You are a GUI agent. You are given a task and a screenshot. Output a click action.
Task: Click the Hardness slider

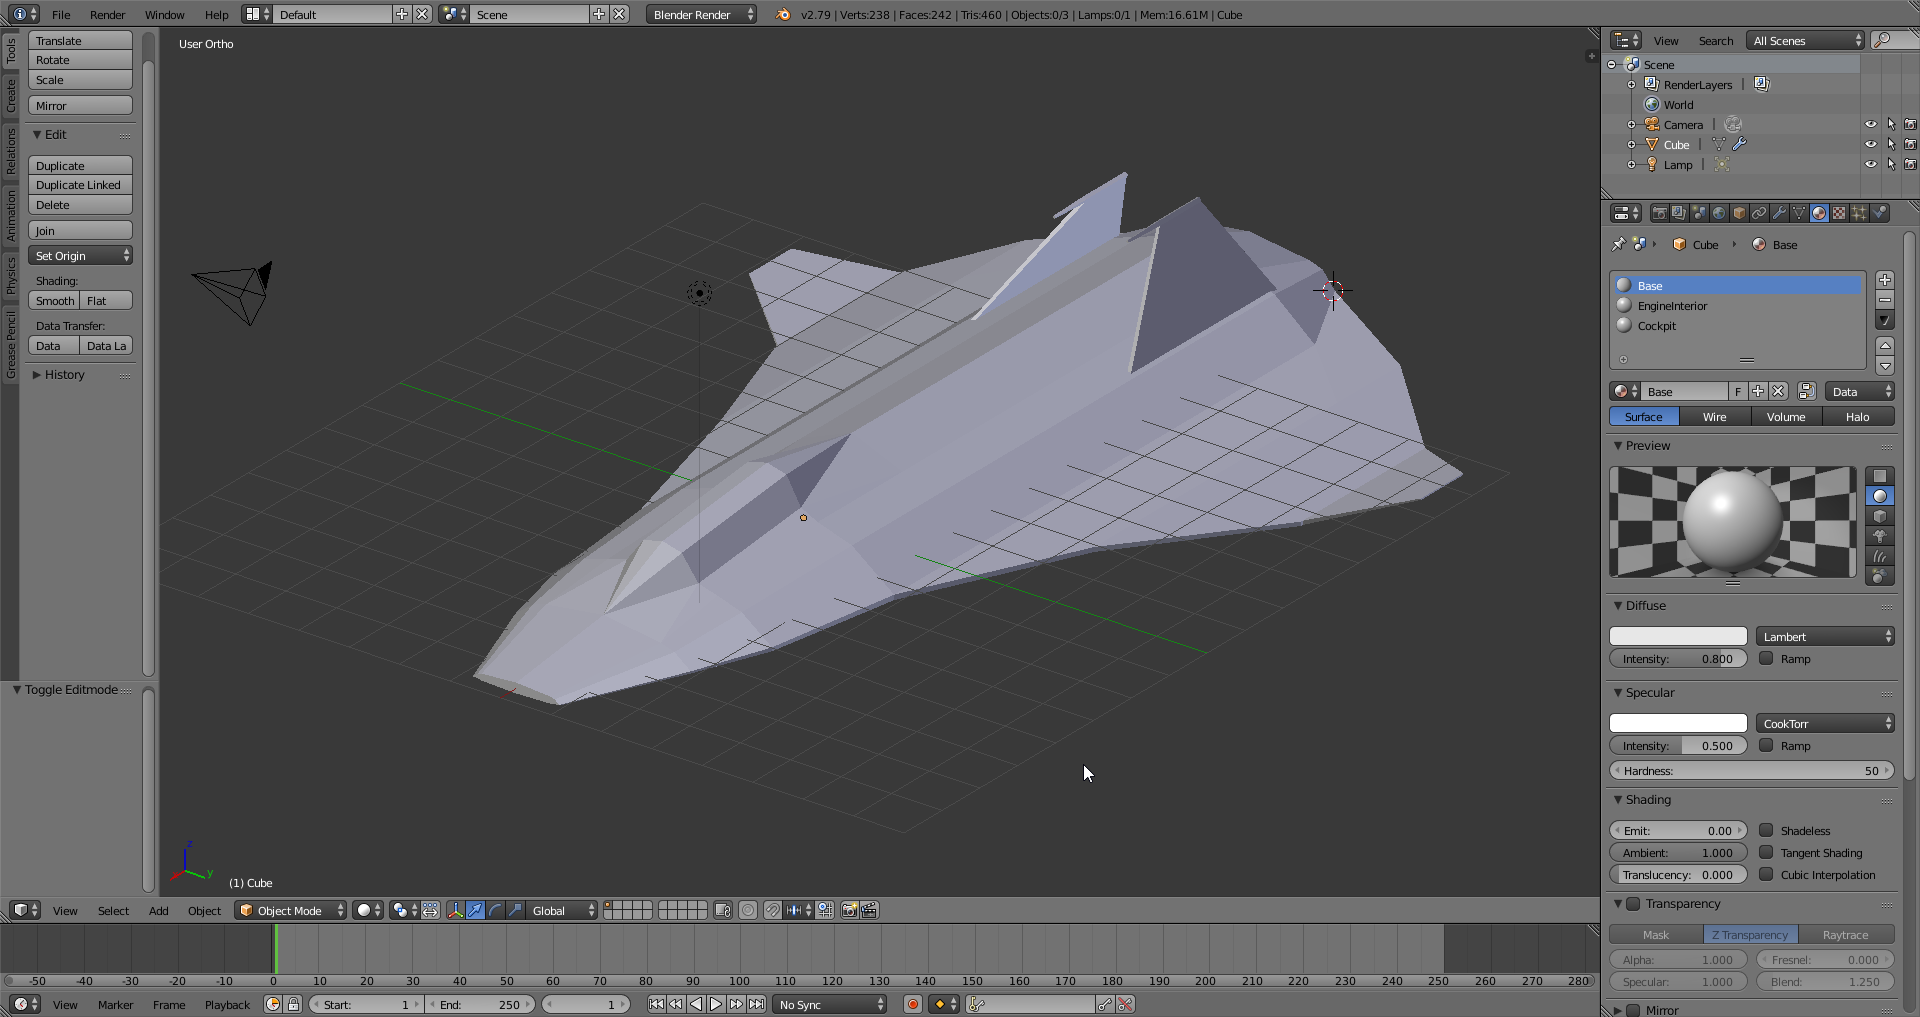click(1752, 771)
